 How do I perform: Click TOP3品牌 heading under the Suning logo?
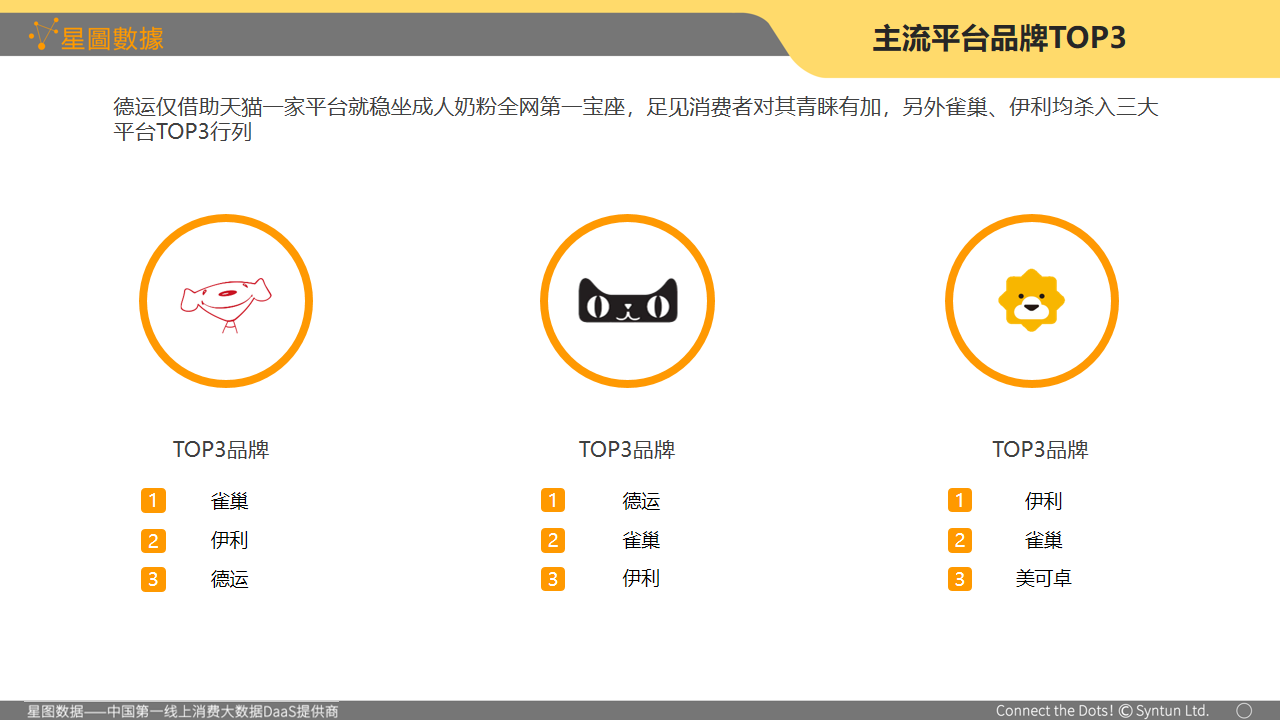[1040, 450]
